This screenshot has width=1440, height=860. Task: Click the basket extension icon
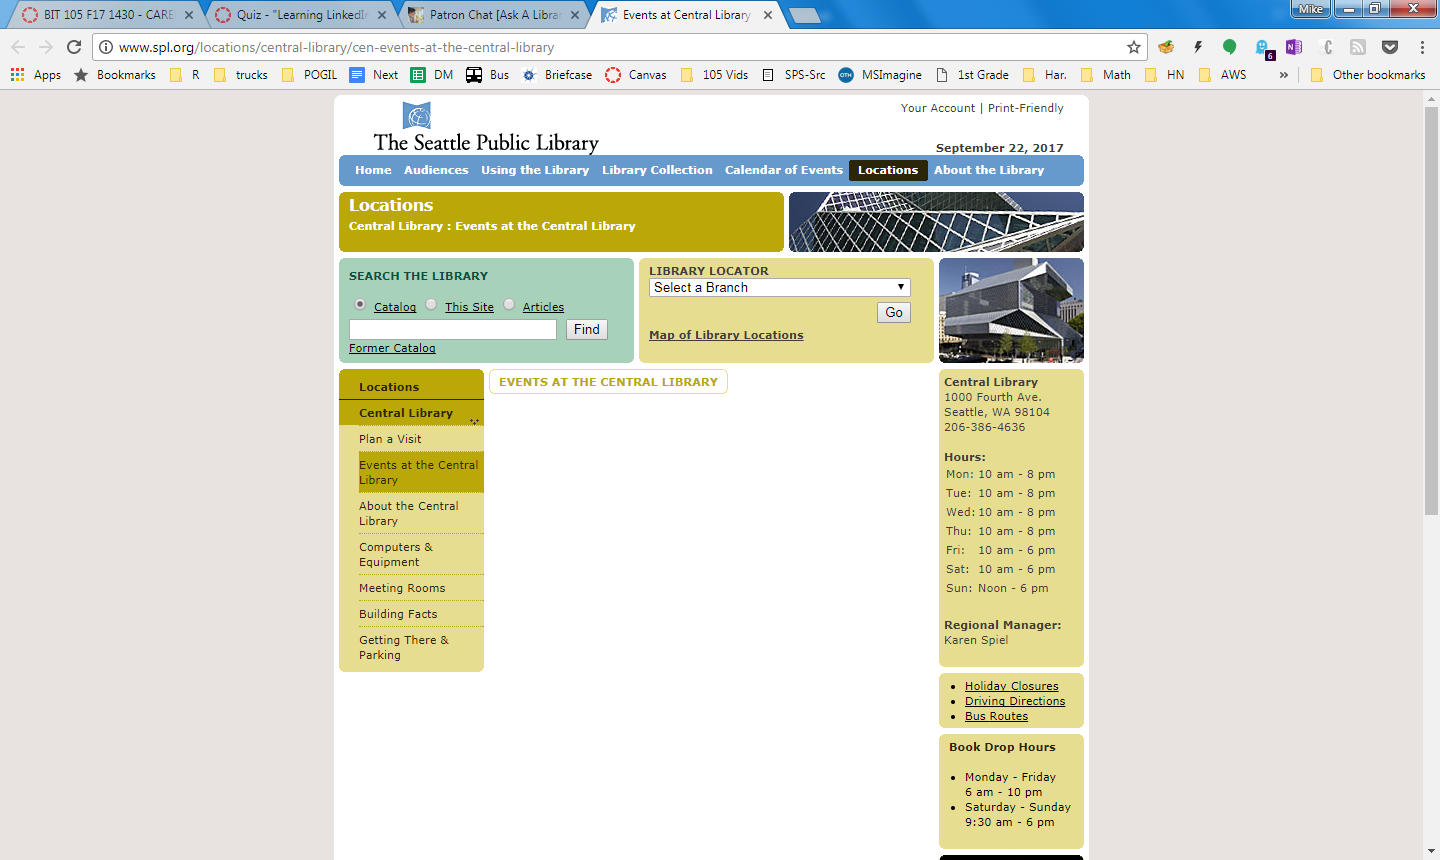pyautogui.click(x=1166, y=47)
